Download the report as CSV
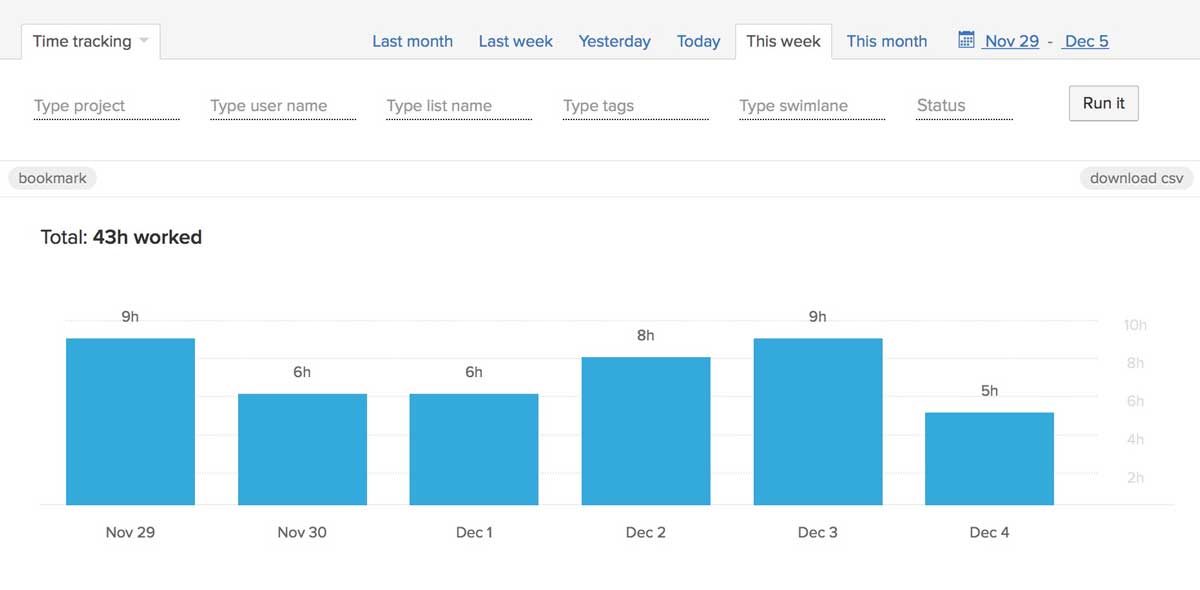Screen dimensions: 1200x590 click(1136, 178)
